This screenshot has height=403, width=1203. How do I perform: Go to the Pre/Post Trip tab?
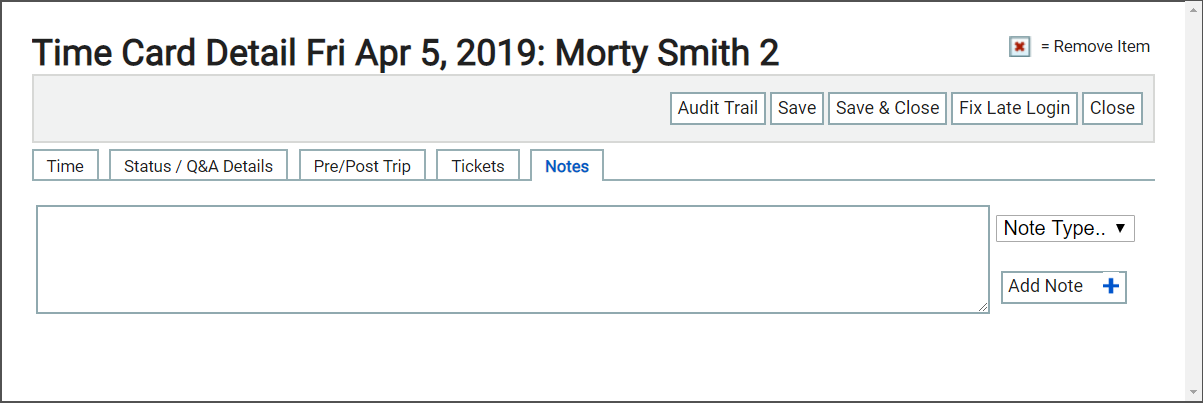pos(362,166)
